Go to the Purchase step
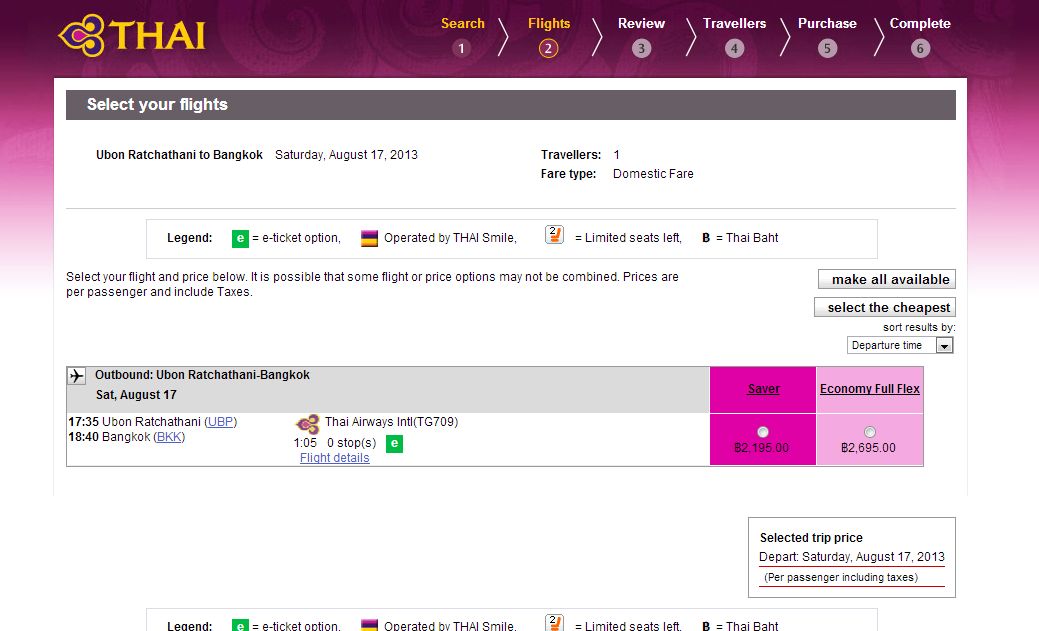1039x631 pixels. point(827,23)
